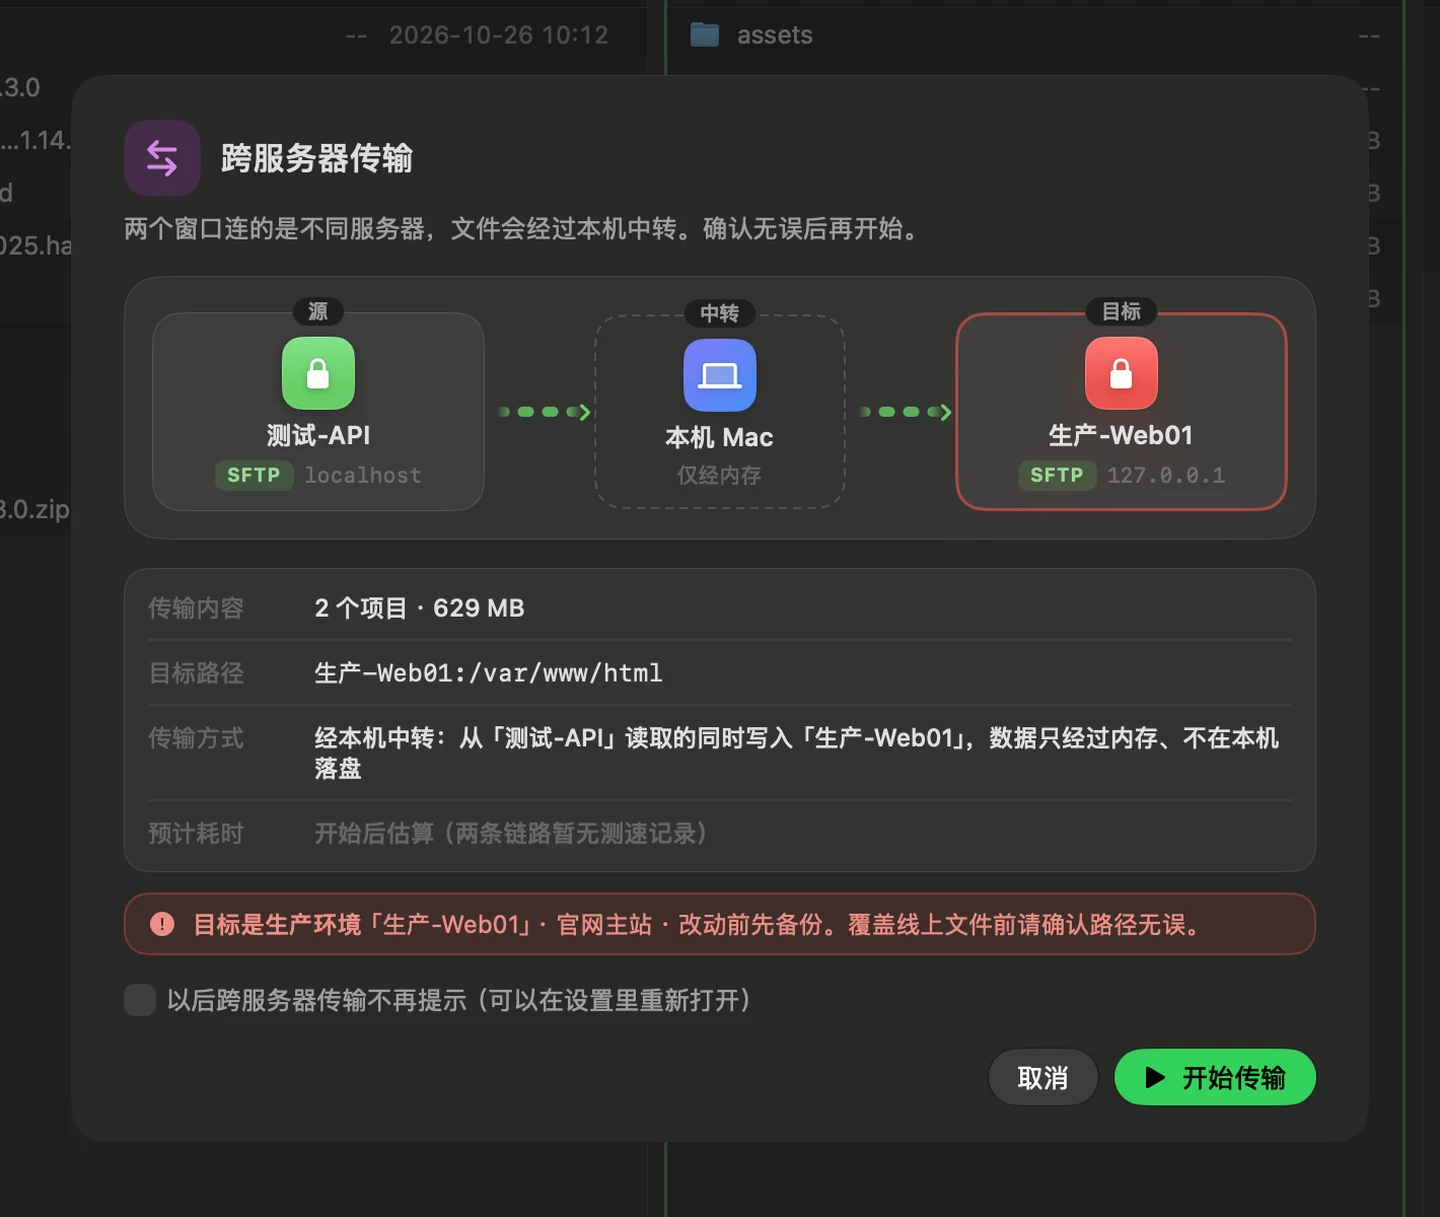Click the 生产-Web01 server name in card

tap(1121, 435)
